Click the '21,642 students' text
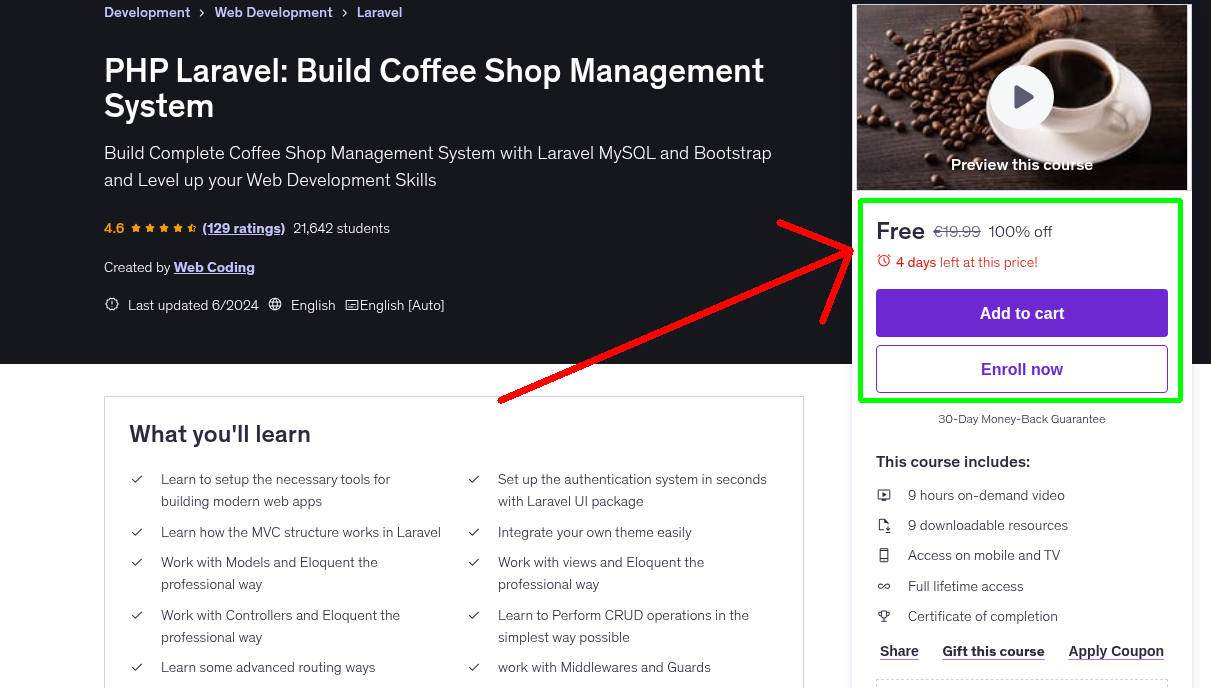Screen dimensions: 1211x688 [x=341, y=228]
